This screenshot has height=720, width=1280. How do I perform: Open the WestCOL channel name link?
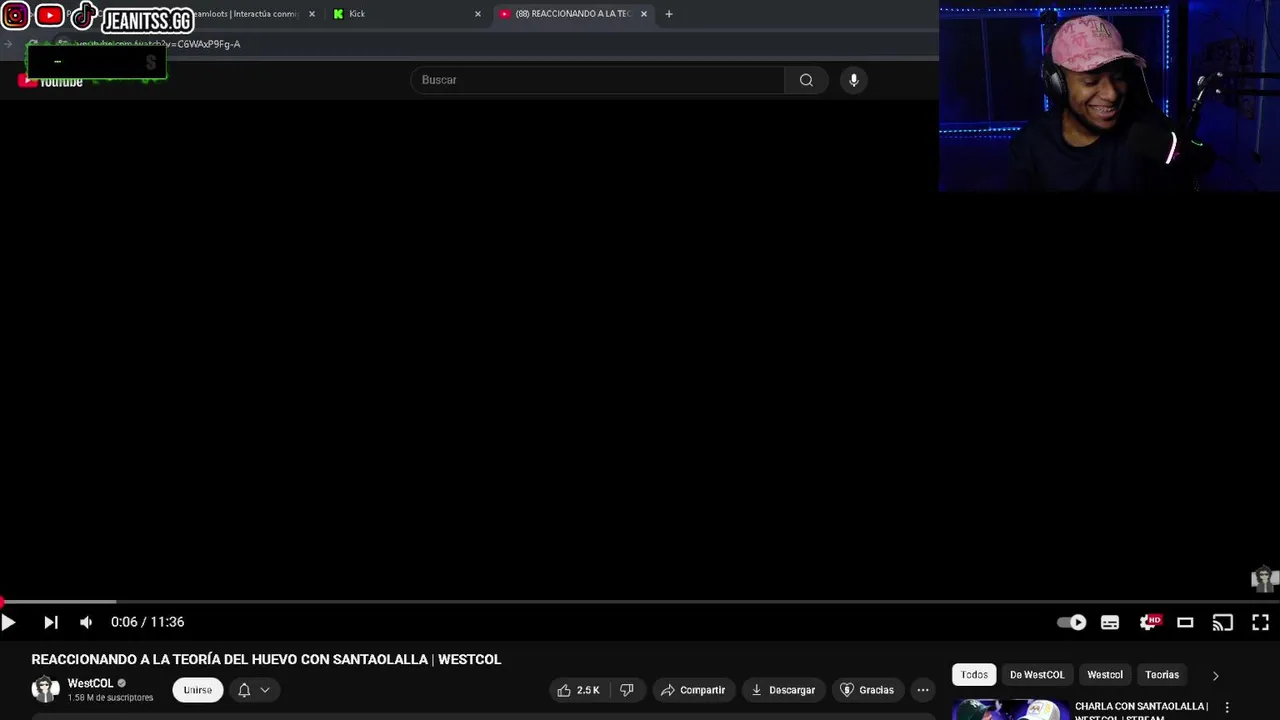point(90,684)
